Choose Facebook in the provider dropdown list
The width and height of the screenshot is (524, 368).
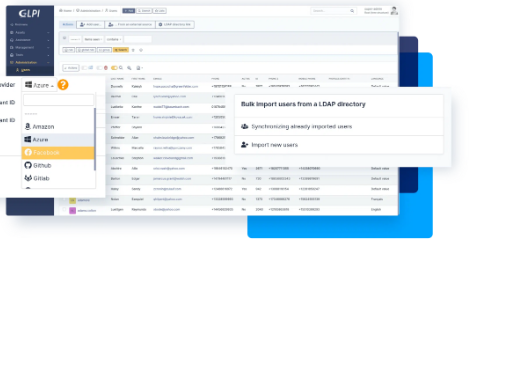click(x=58, y=152)
